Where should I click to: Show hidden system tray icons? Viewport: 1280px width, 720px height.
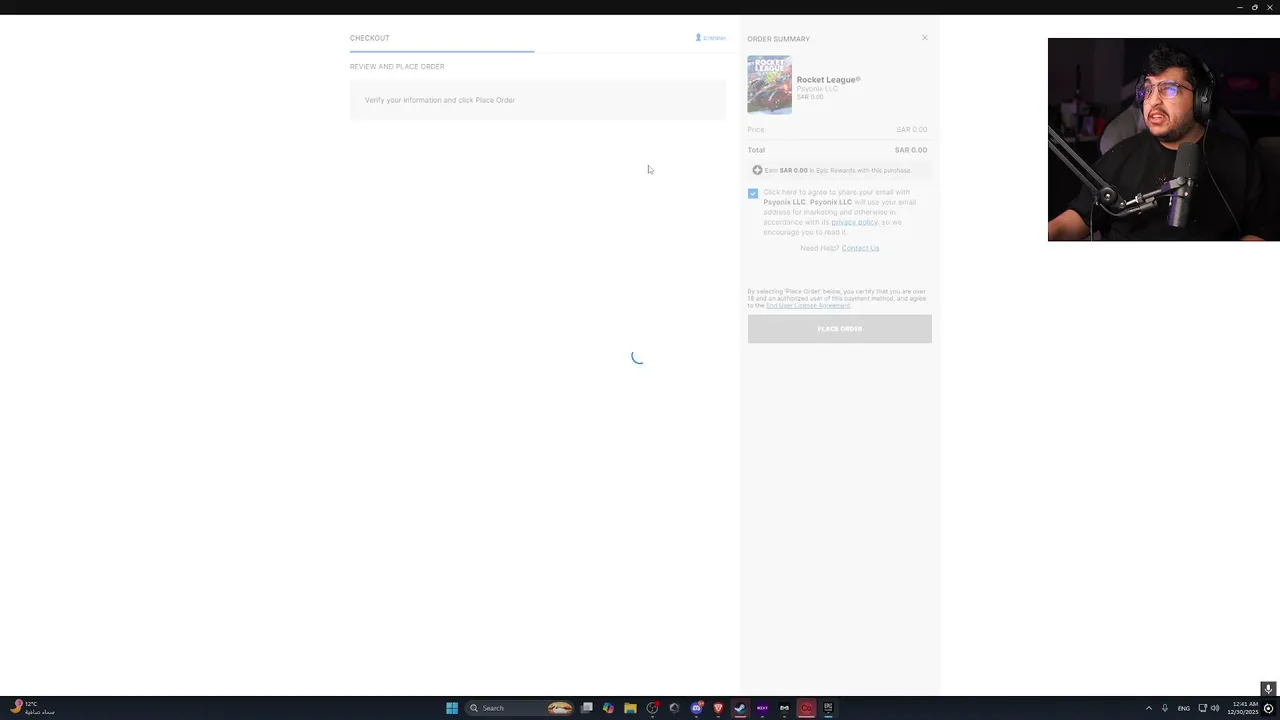[x=1148, y=708]
